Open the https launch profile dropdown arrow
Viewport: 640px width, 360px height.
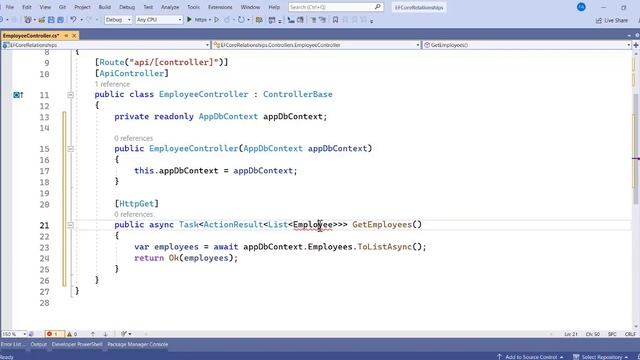(209, 20)
